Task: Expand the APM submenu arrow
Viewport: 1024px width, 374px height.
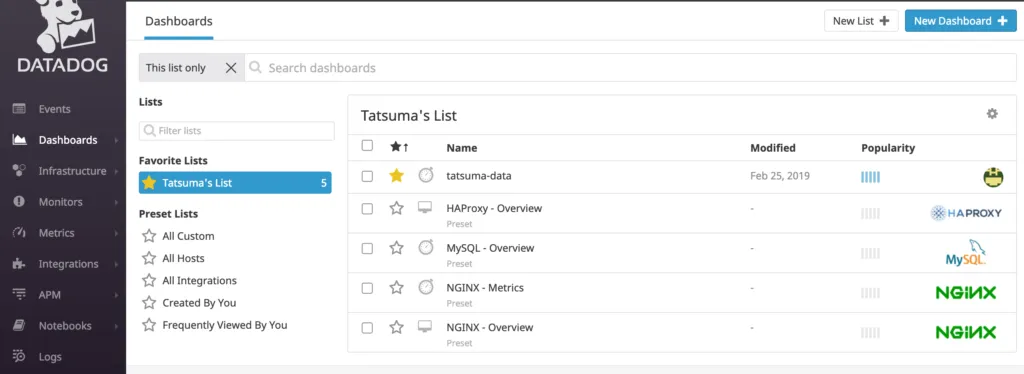Action: pos(116,295)
